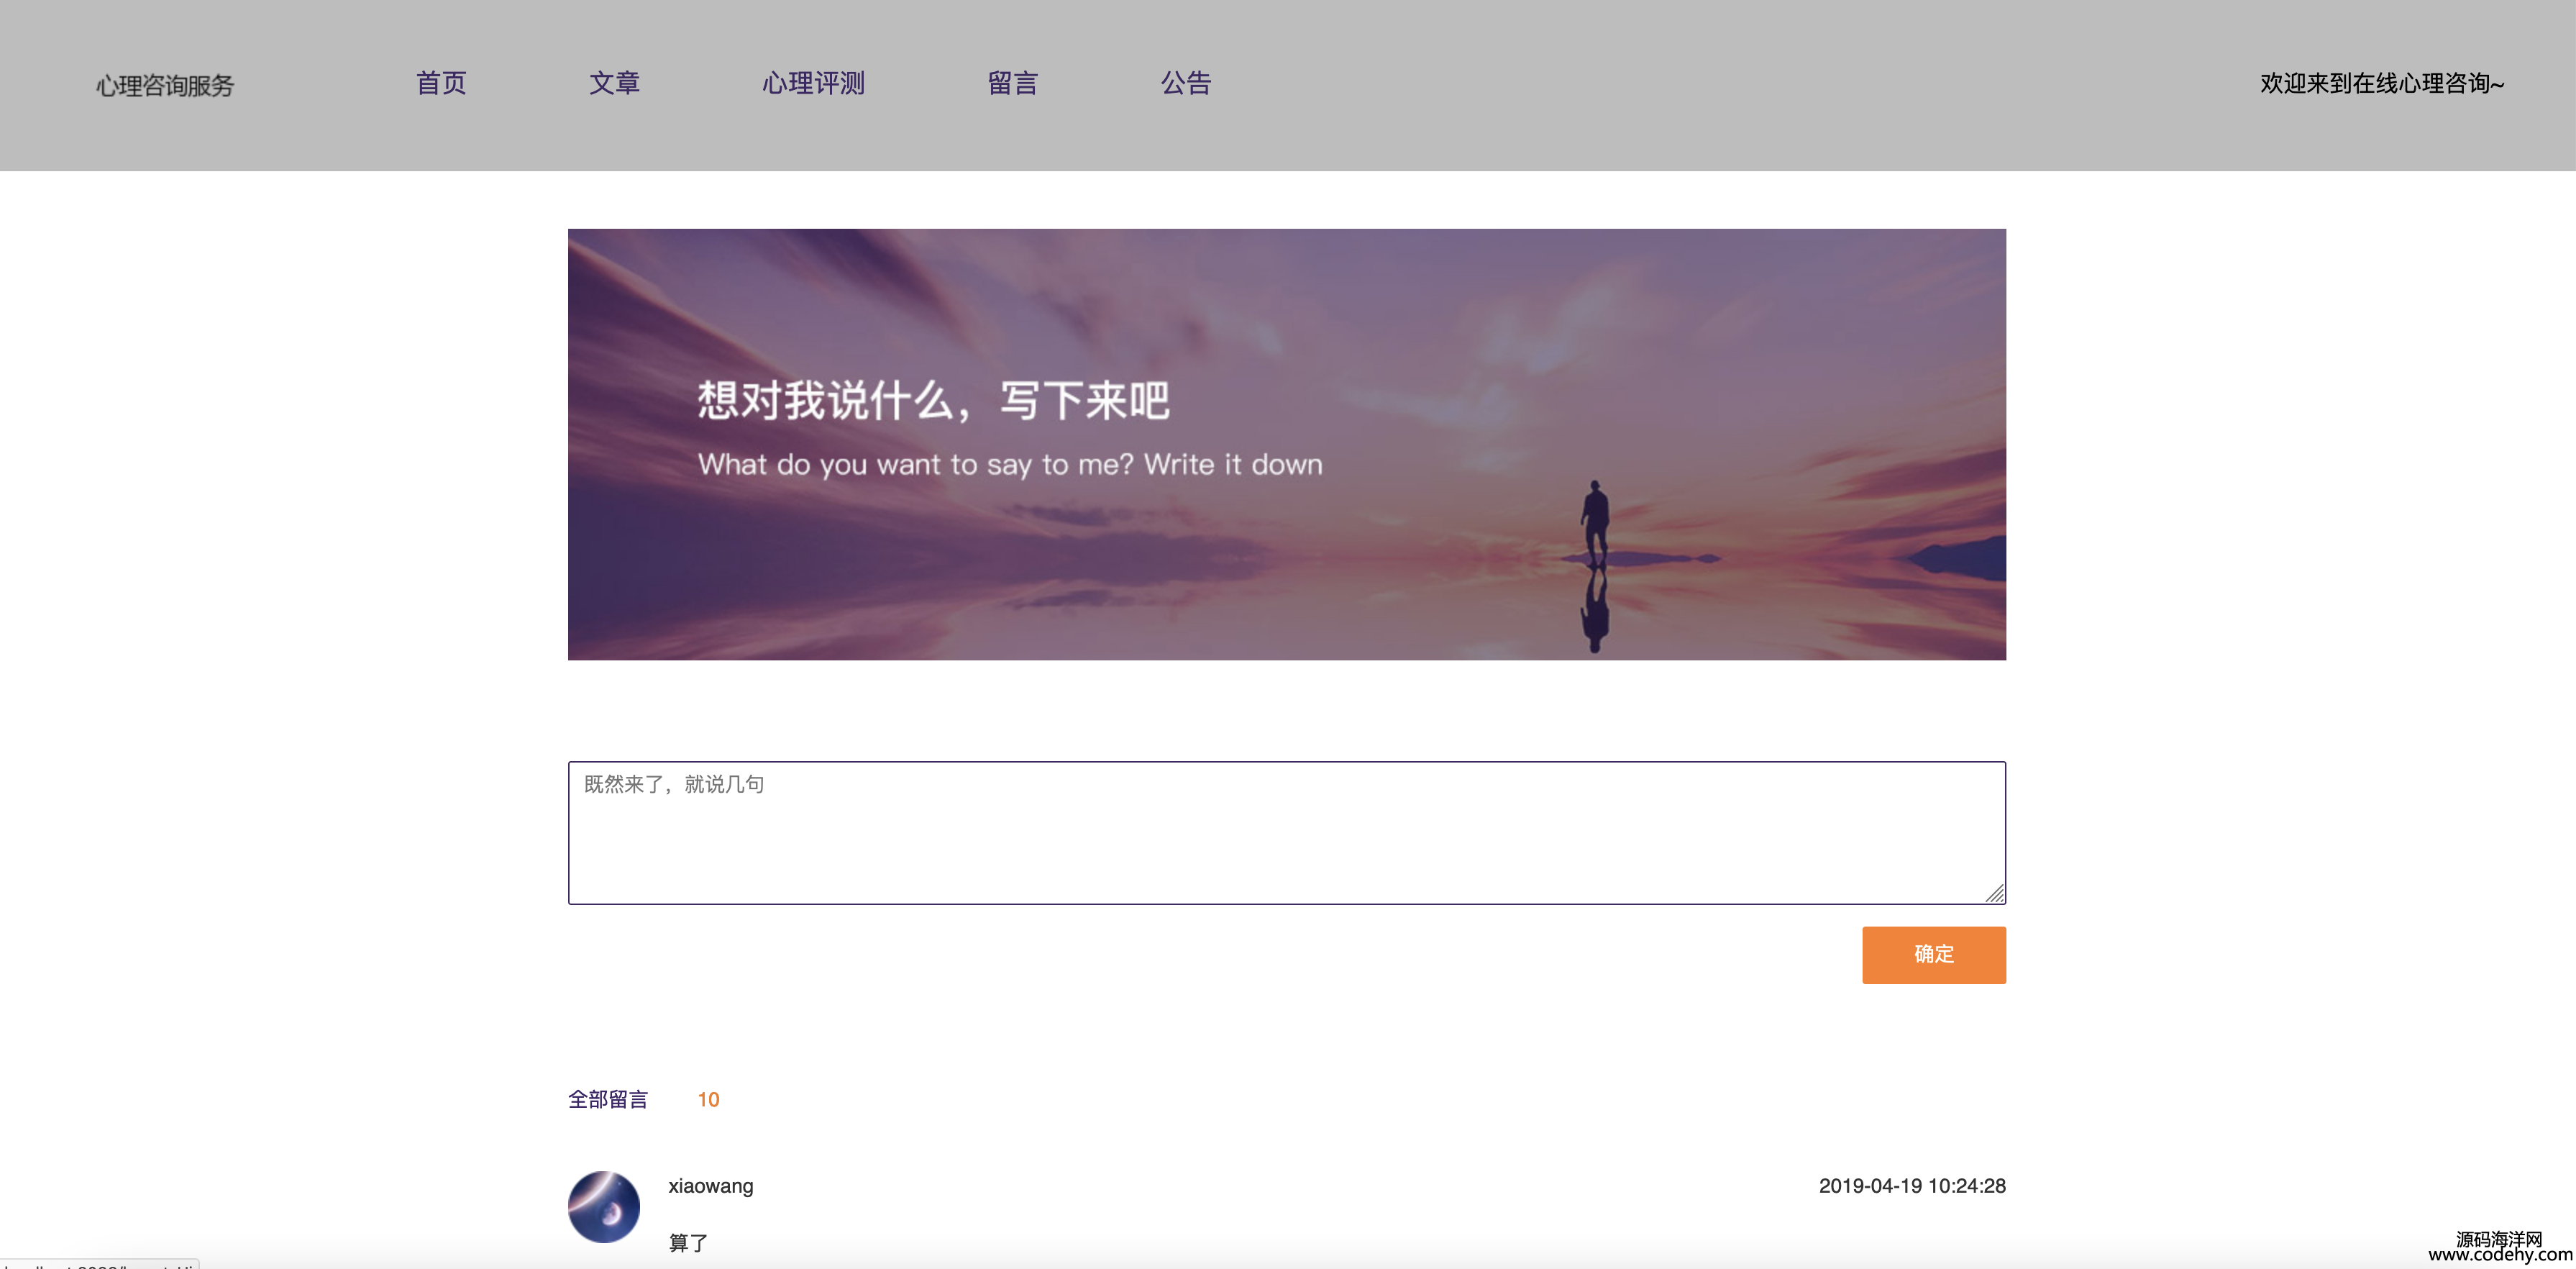Go to the 文章 page

[x=614, y=83]
